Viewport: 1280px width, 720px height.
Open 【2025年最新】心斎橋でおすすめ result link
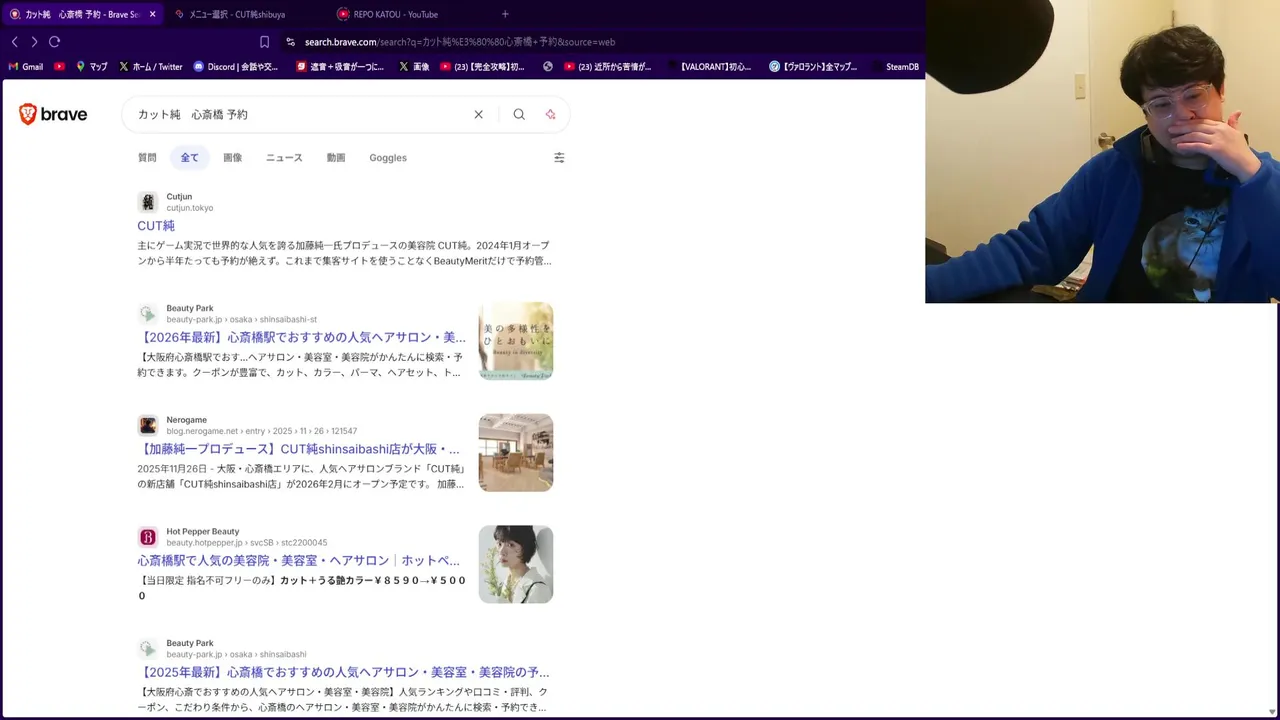(343, 672)
